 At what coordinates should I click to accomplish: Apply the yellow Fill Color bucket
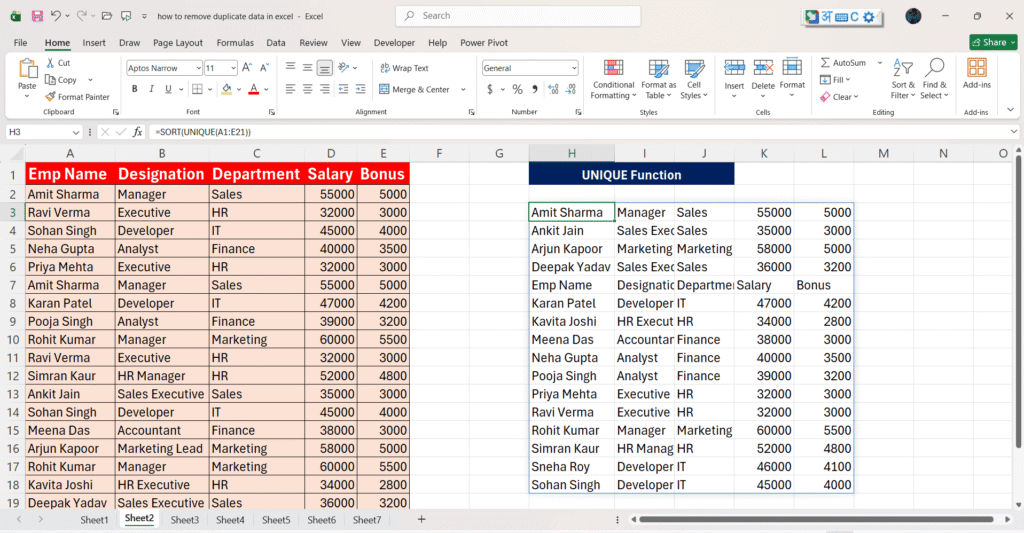point(227,89)
